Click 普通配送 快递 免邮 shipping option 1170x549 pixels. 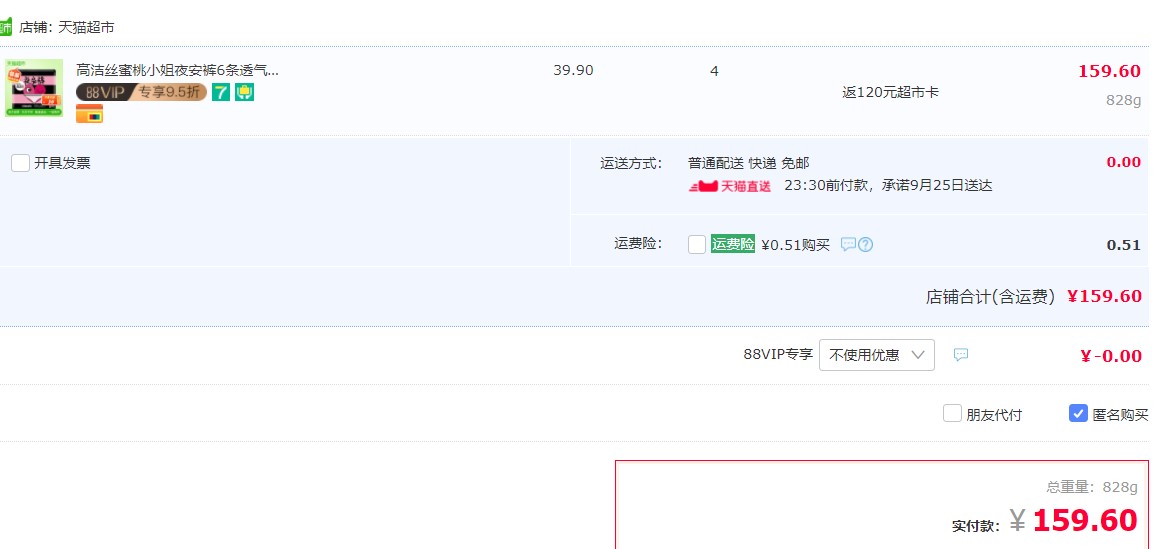tap(748, 163)
